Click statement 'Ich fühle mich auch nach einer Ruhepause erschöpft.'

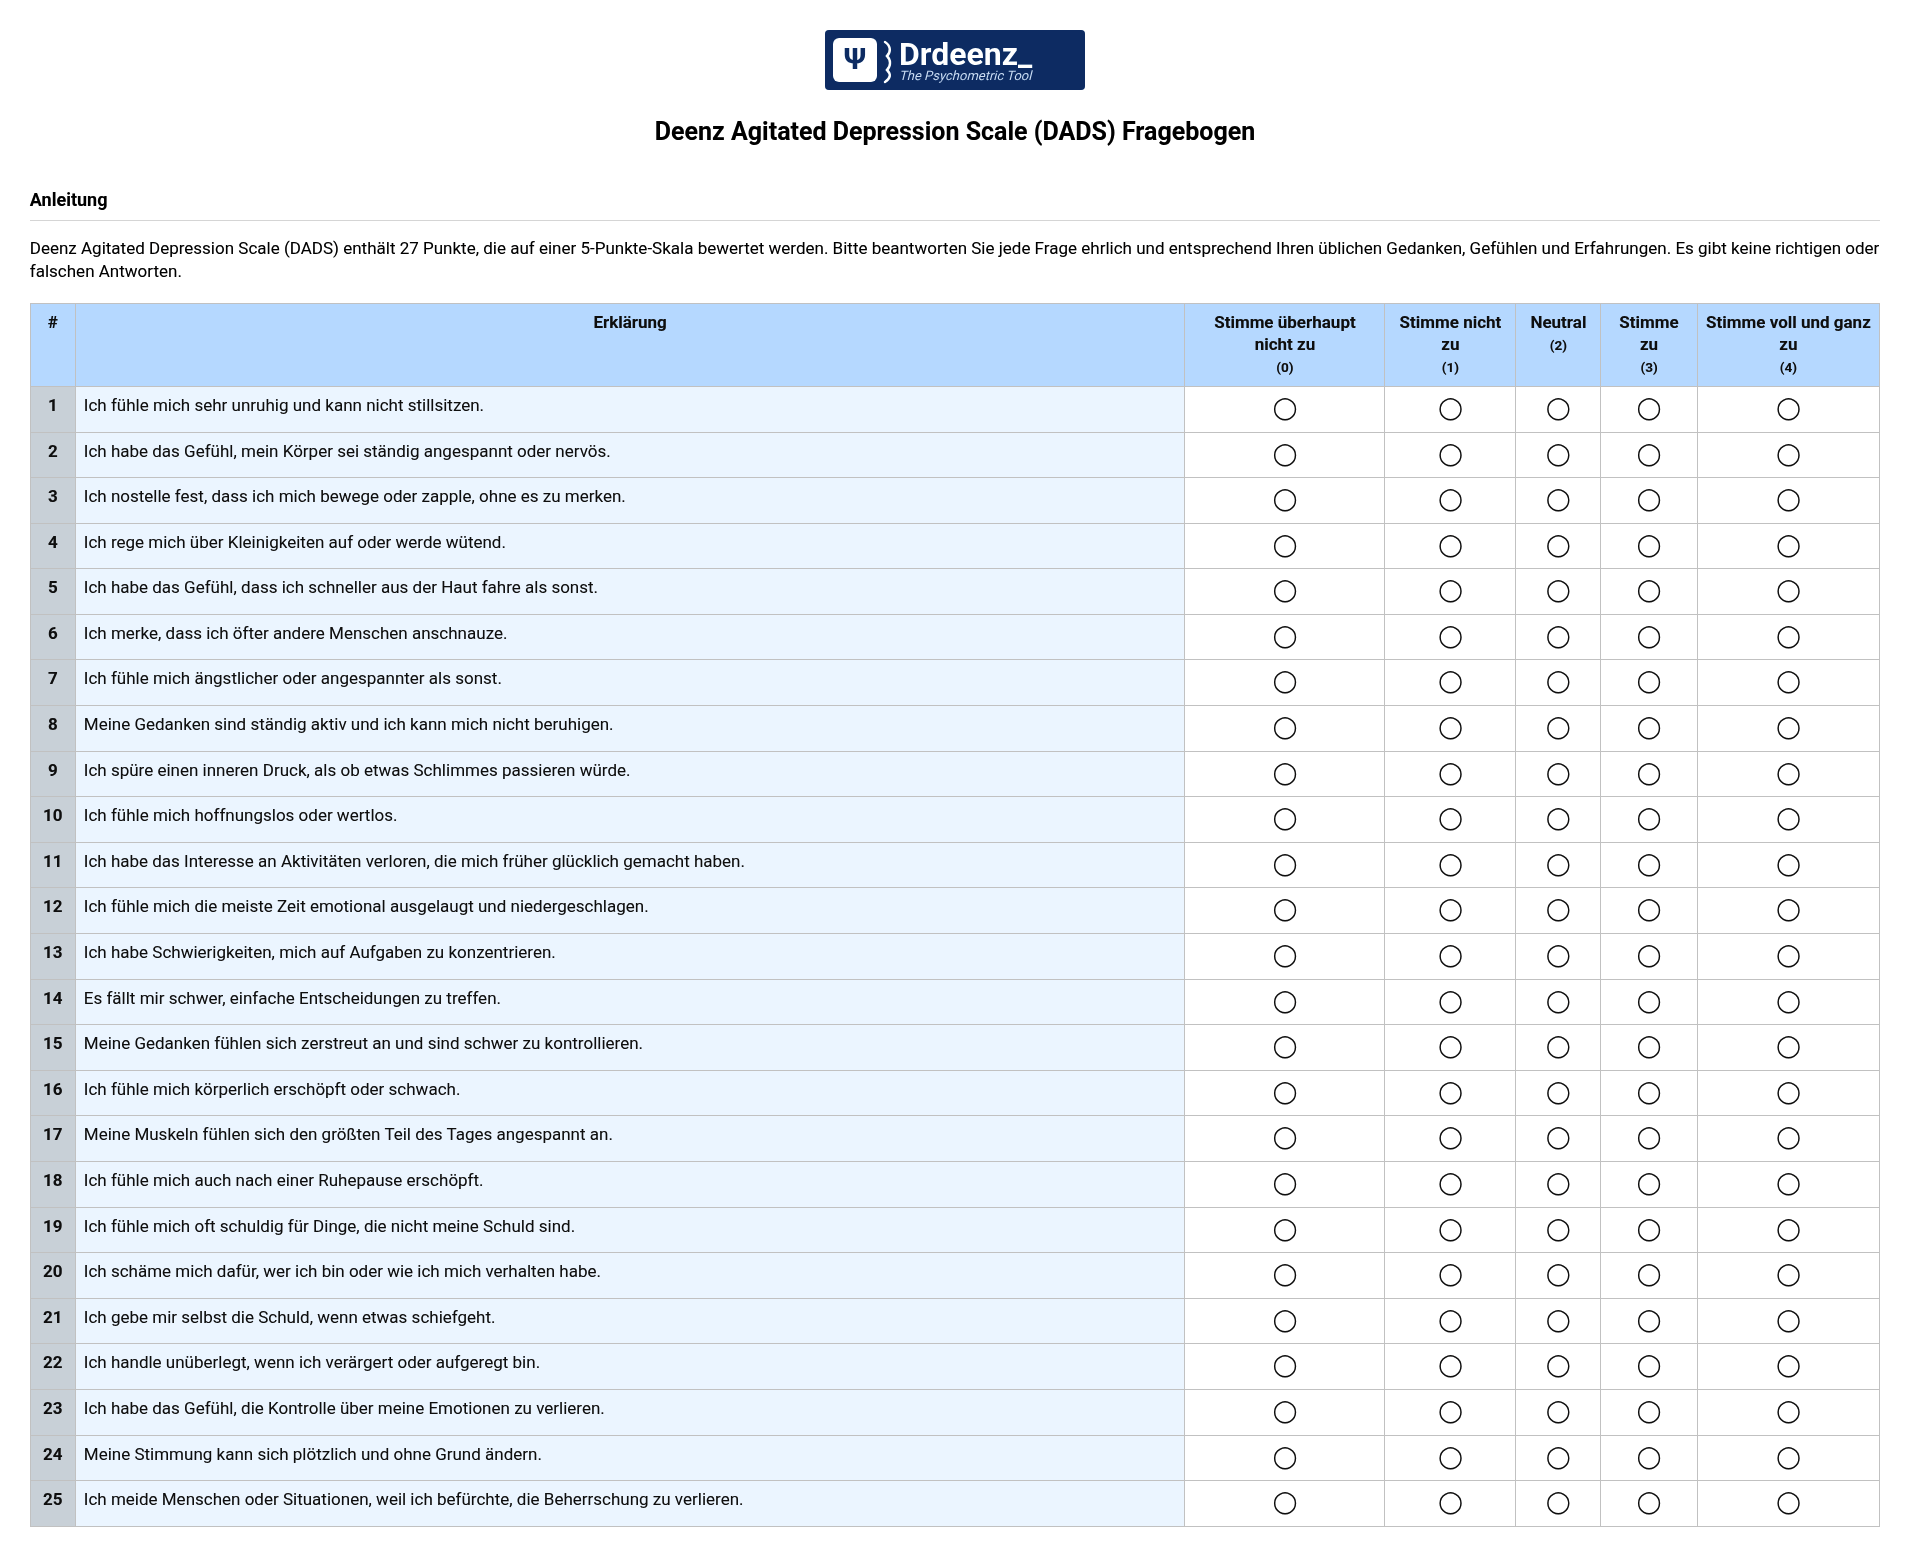[283, 1181]
